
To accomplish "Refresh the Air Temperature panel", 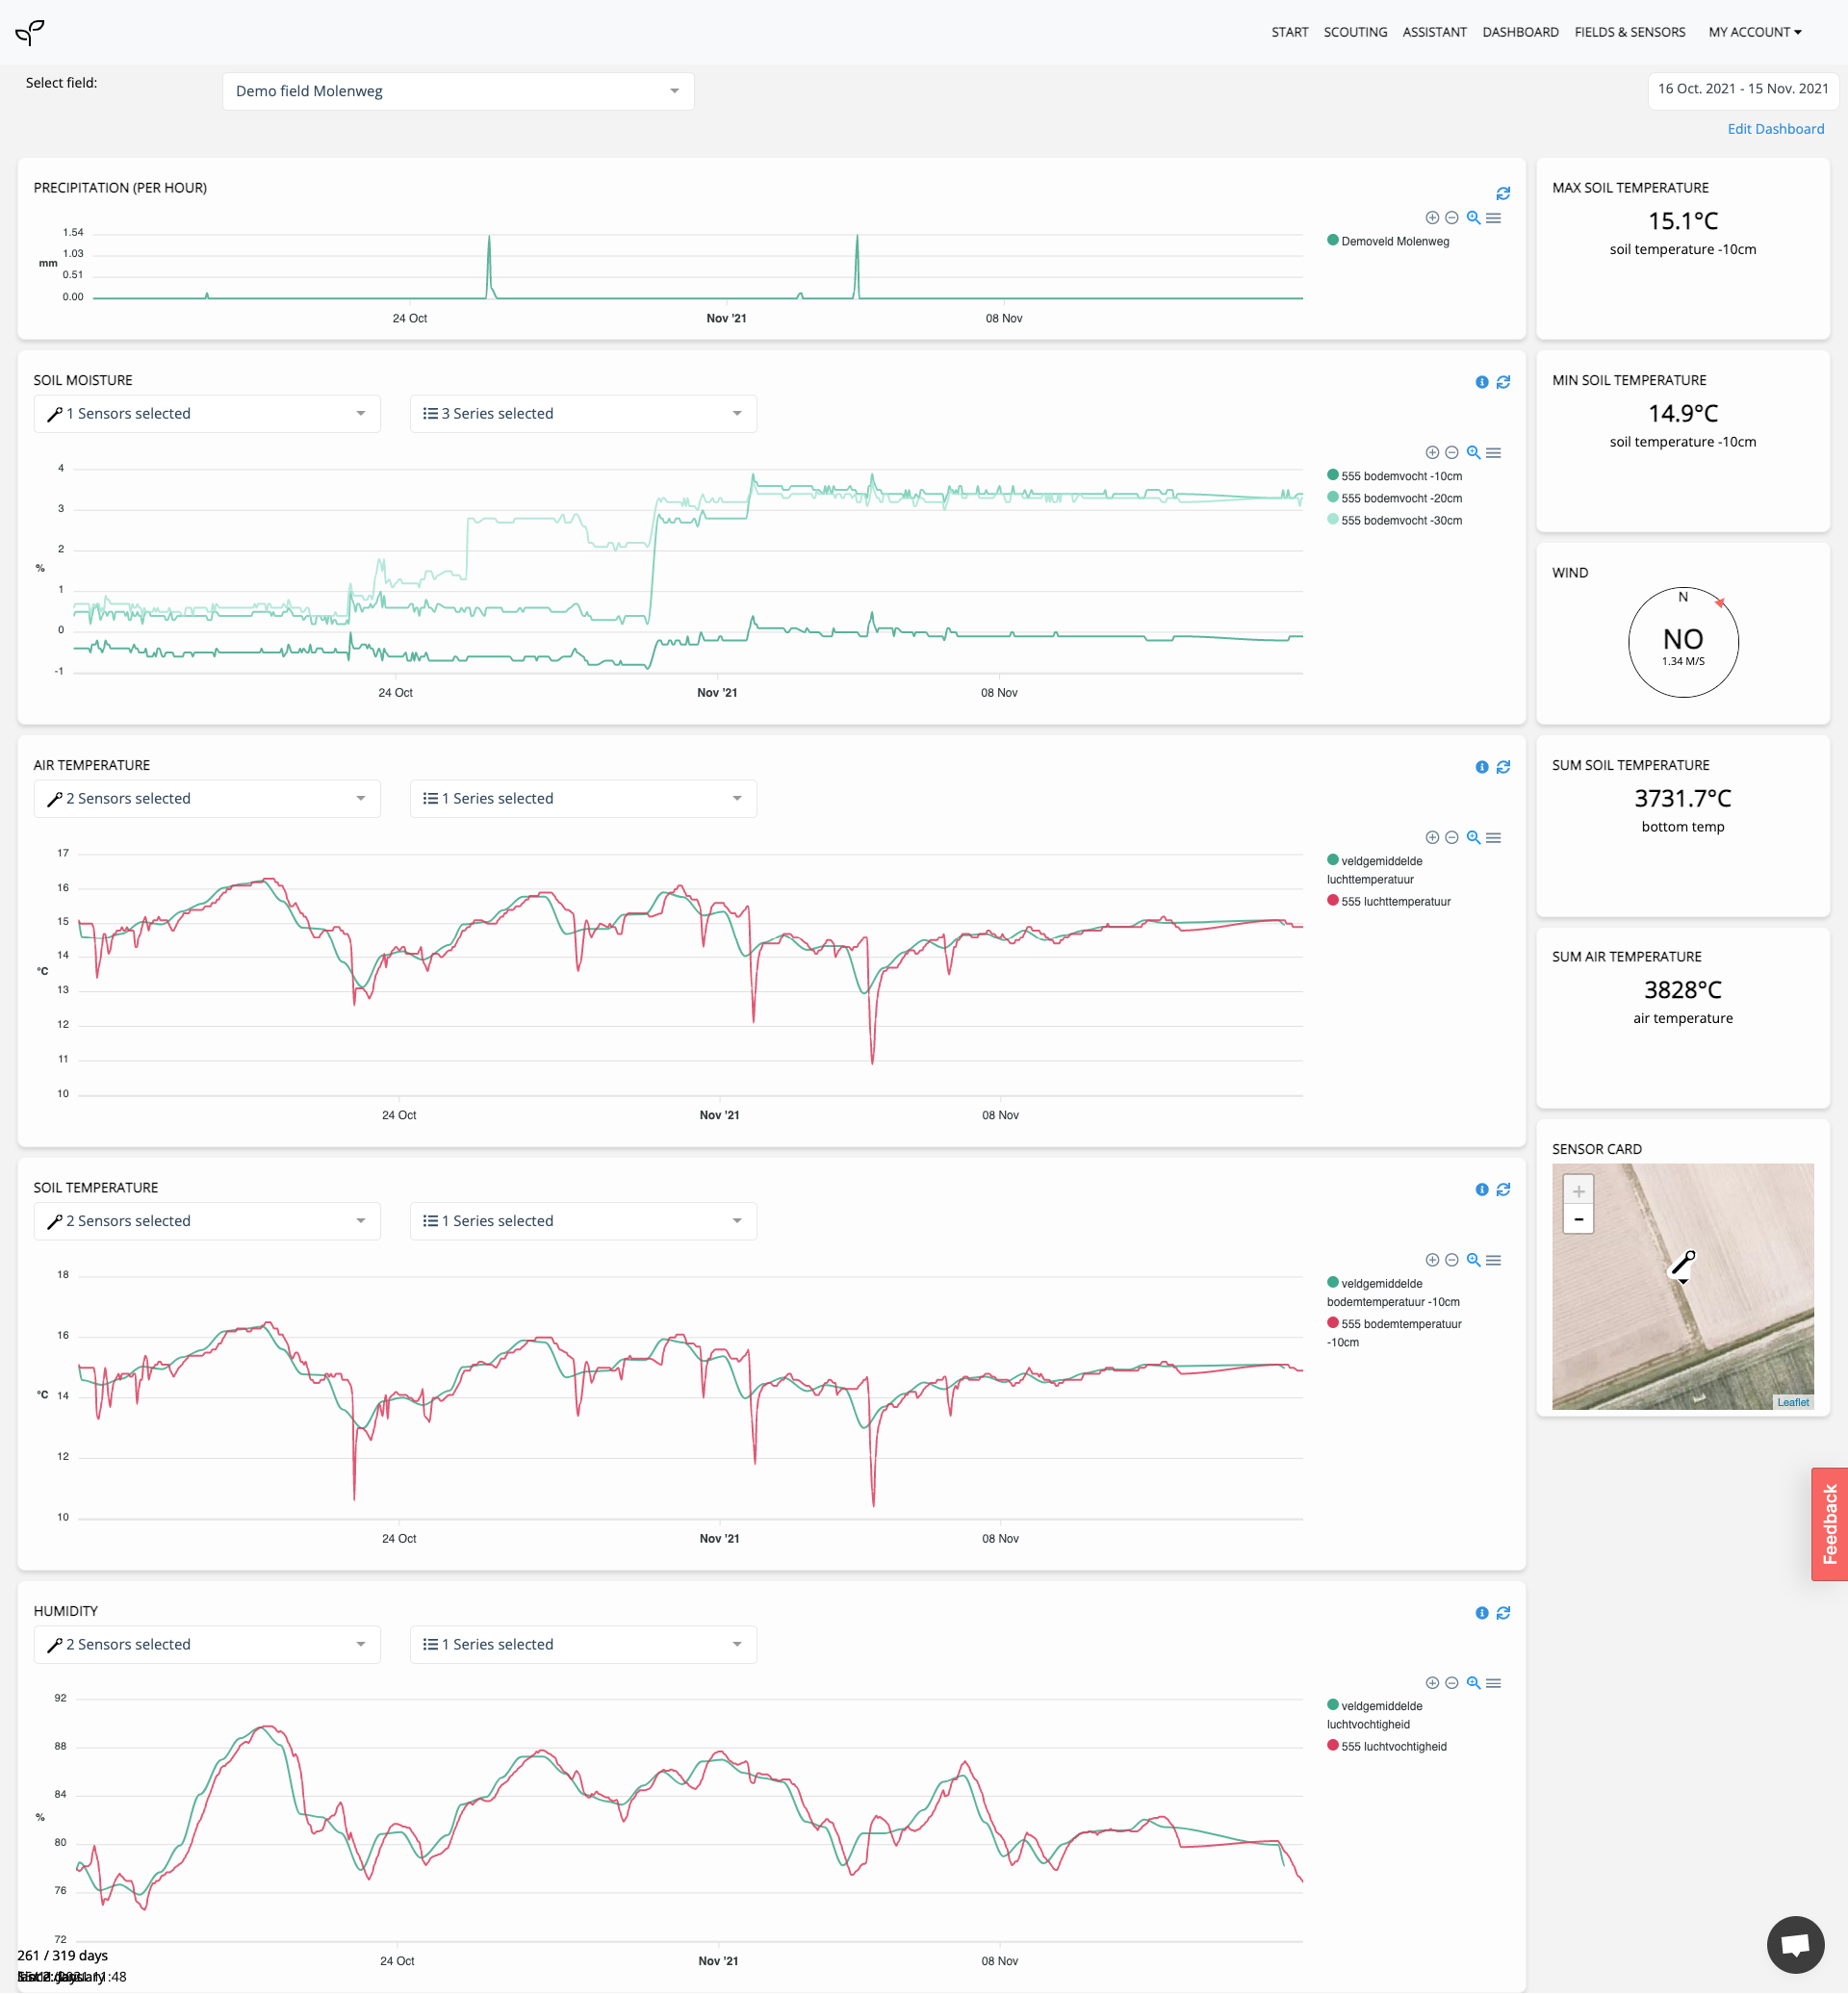I will [1502, 767].
